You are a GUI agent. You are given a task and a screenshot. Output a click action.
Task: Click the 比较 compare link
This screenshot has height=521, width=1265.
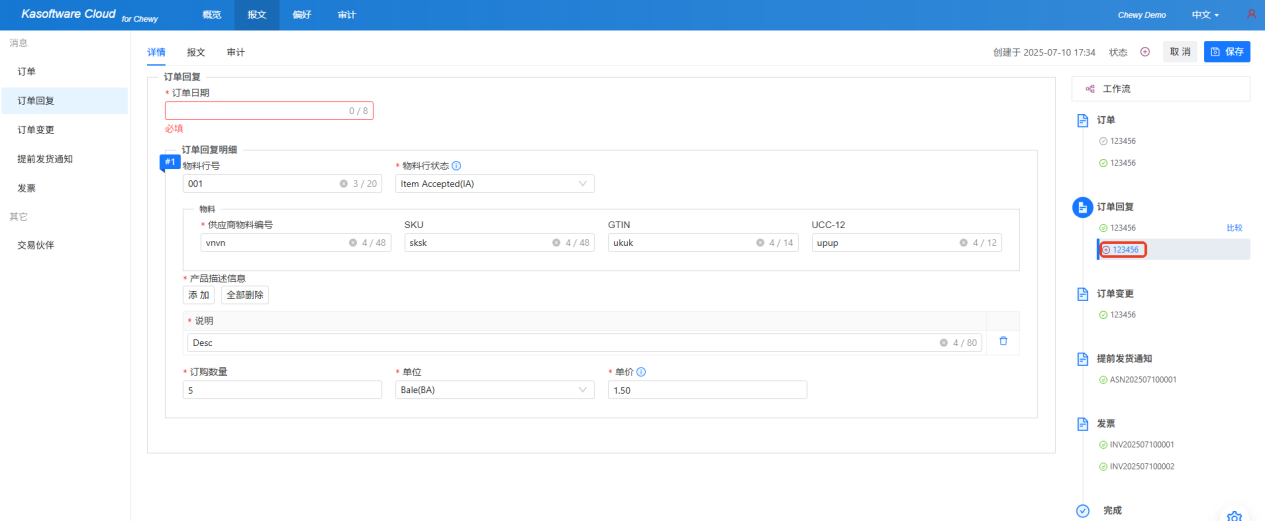(1234, 228)
